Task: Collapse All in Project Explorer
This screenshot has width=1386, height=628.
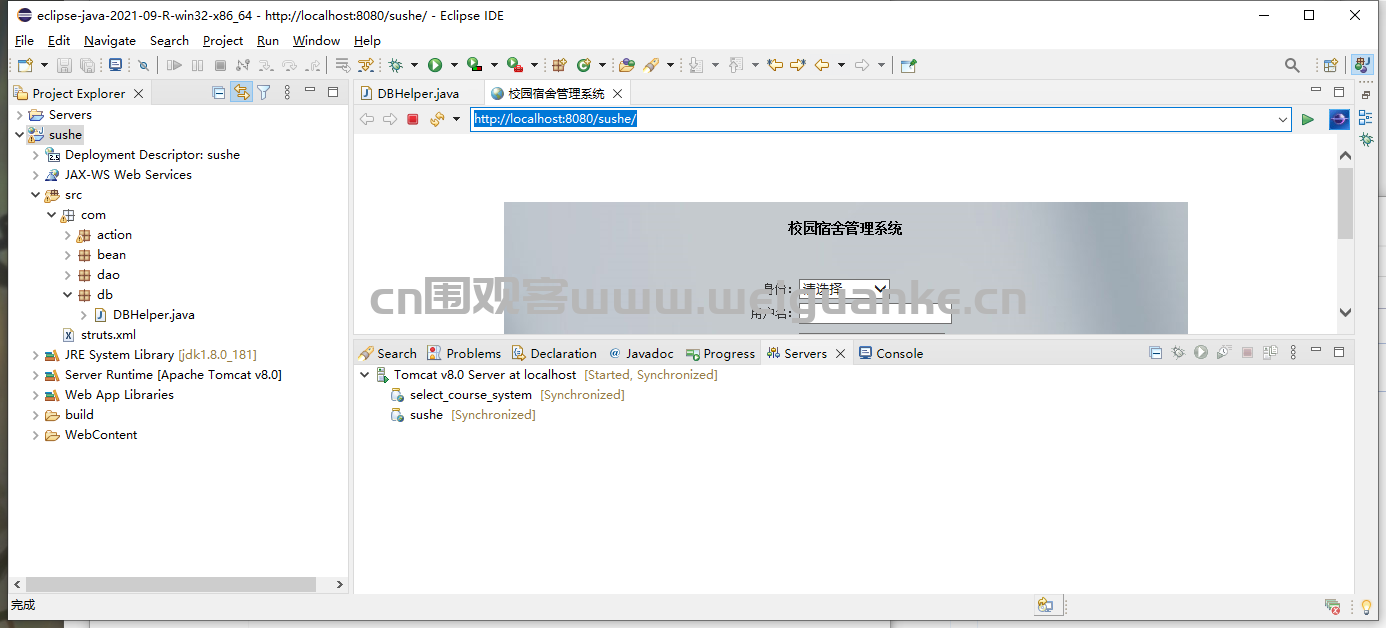Action: coord(219,93)
